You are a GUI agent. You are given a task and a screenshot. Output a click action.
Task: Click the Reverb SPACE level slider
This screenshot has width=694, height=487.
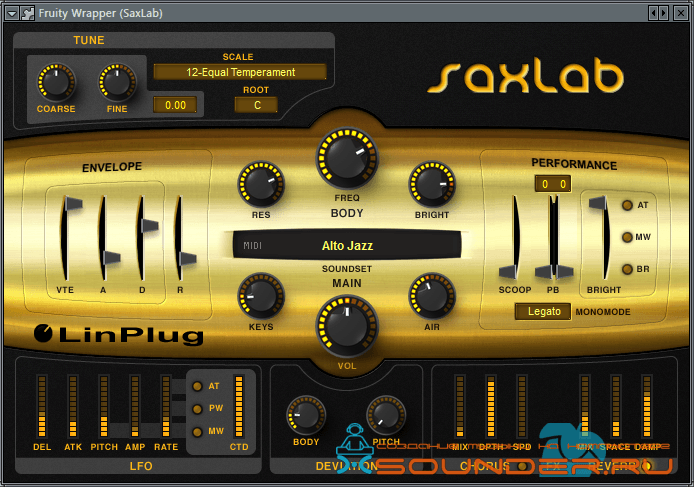(x=616, y=406)
